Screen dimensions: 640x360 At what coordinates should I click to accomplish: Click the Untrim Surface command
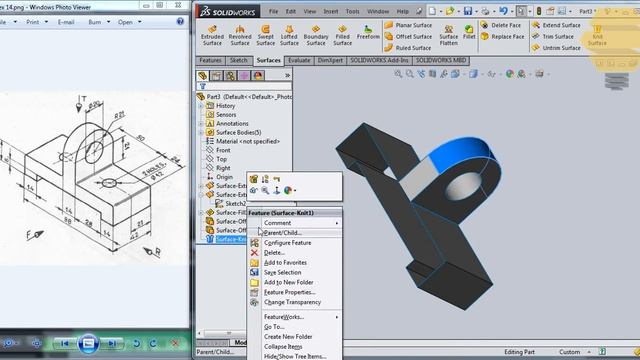[x=556, y=48]
